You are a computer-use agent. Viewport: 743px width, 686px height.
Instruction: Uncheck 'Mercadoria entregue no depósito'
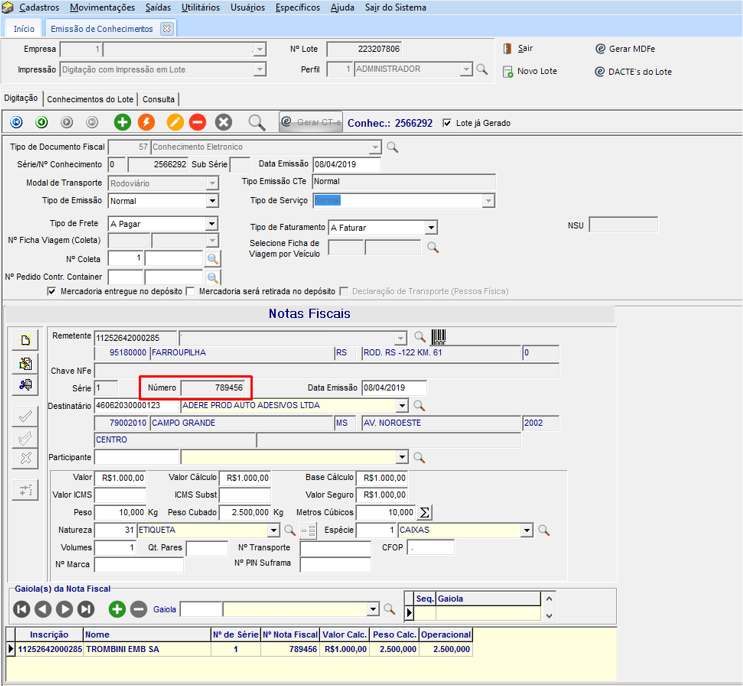pyautogui.click(x=53, y=291)
